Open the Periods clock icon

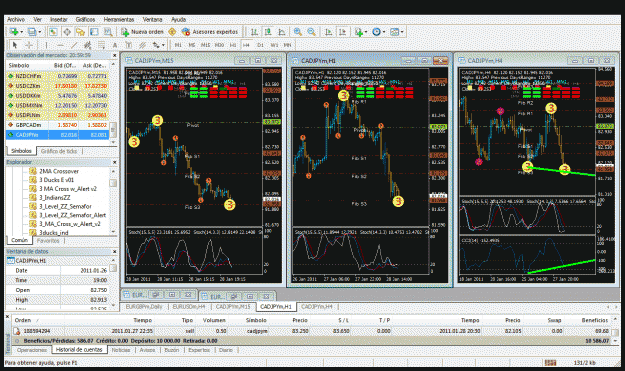click(x=376, y=32)
